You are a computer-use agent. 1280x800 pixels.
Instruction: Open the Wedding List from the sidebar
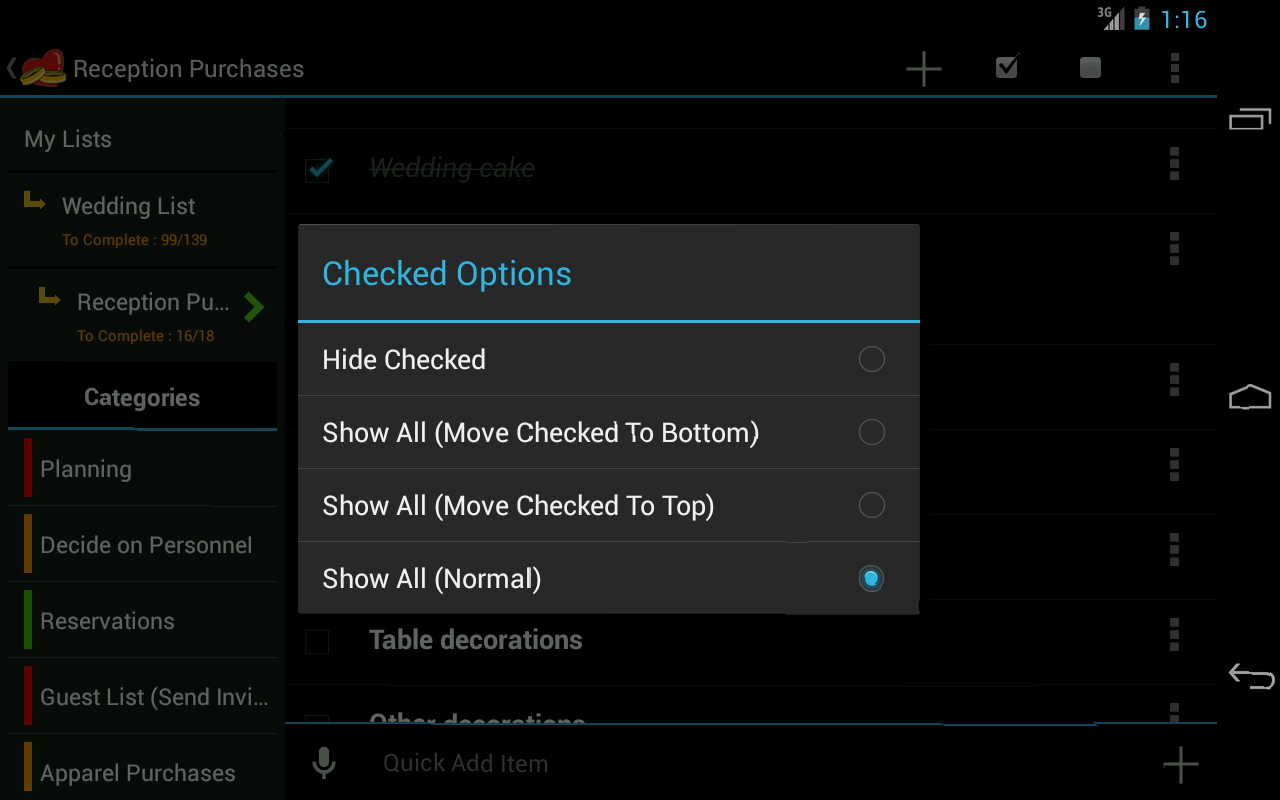tap(128, 206)
